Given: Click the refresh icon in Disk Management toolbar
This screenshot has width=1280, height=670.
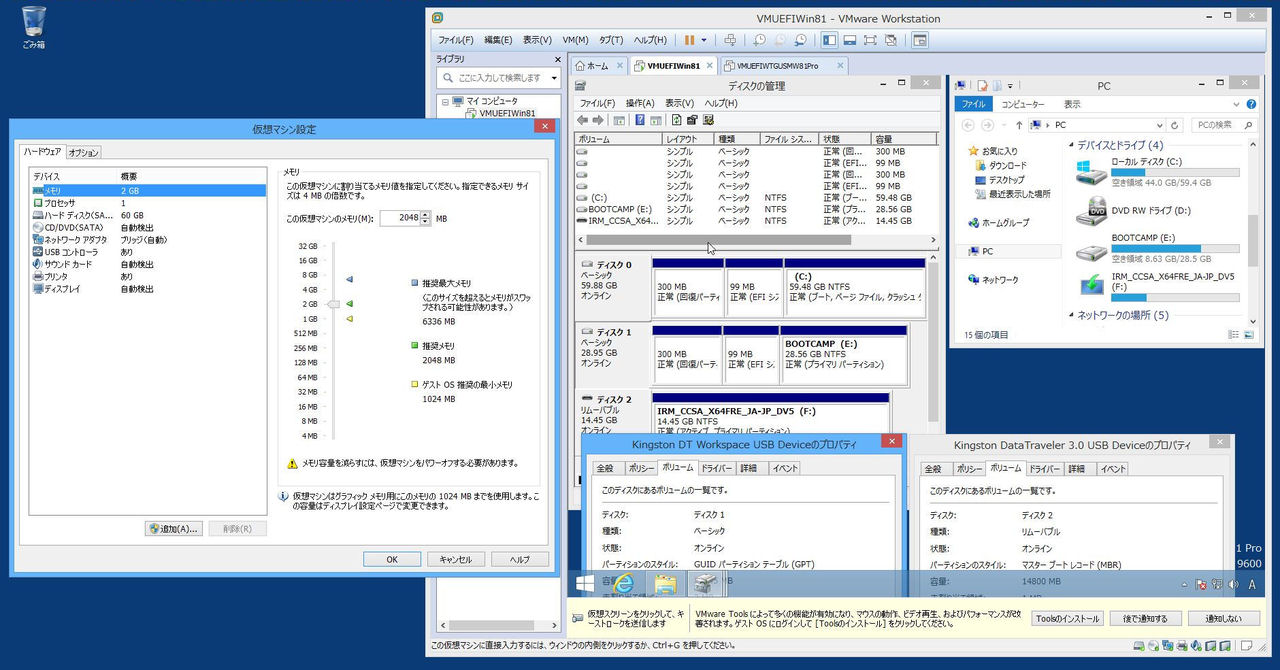Looking at the screenshot, I should [677, 120].
